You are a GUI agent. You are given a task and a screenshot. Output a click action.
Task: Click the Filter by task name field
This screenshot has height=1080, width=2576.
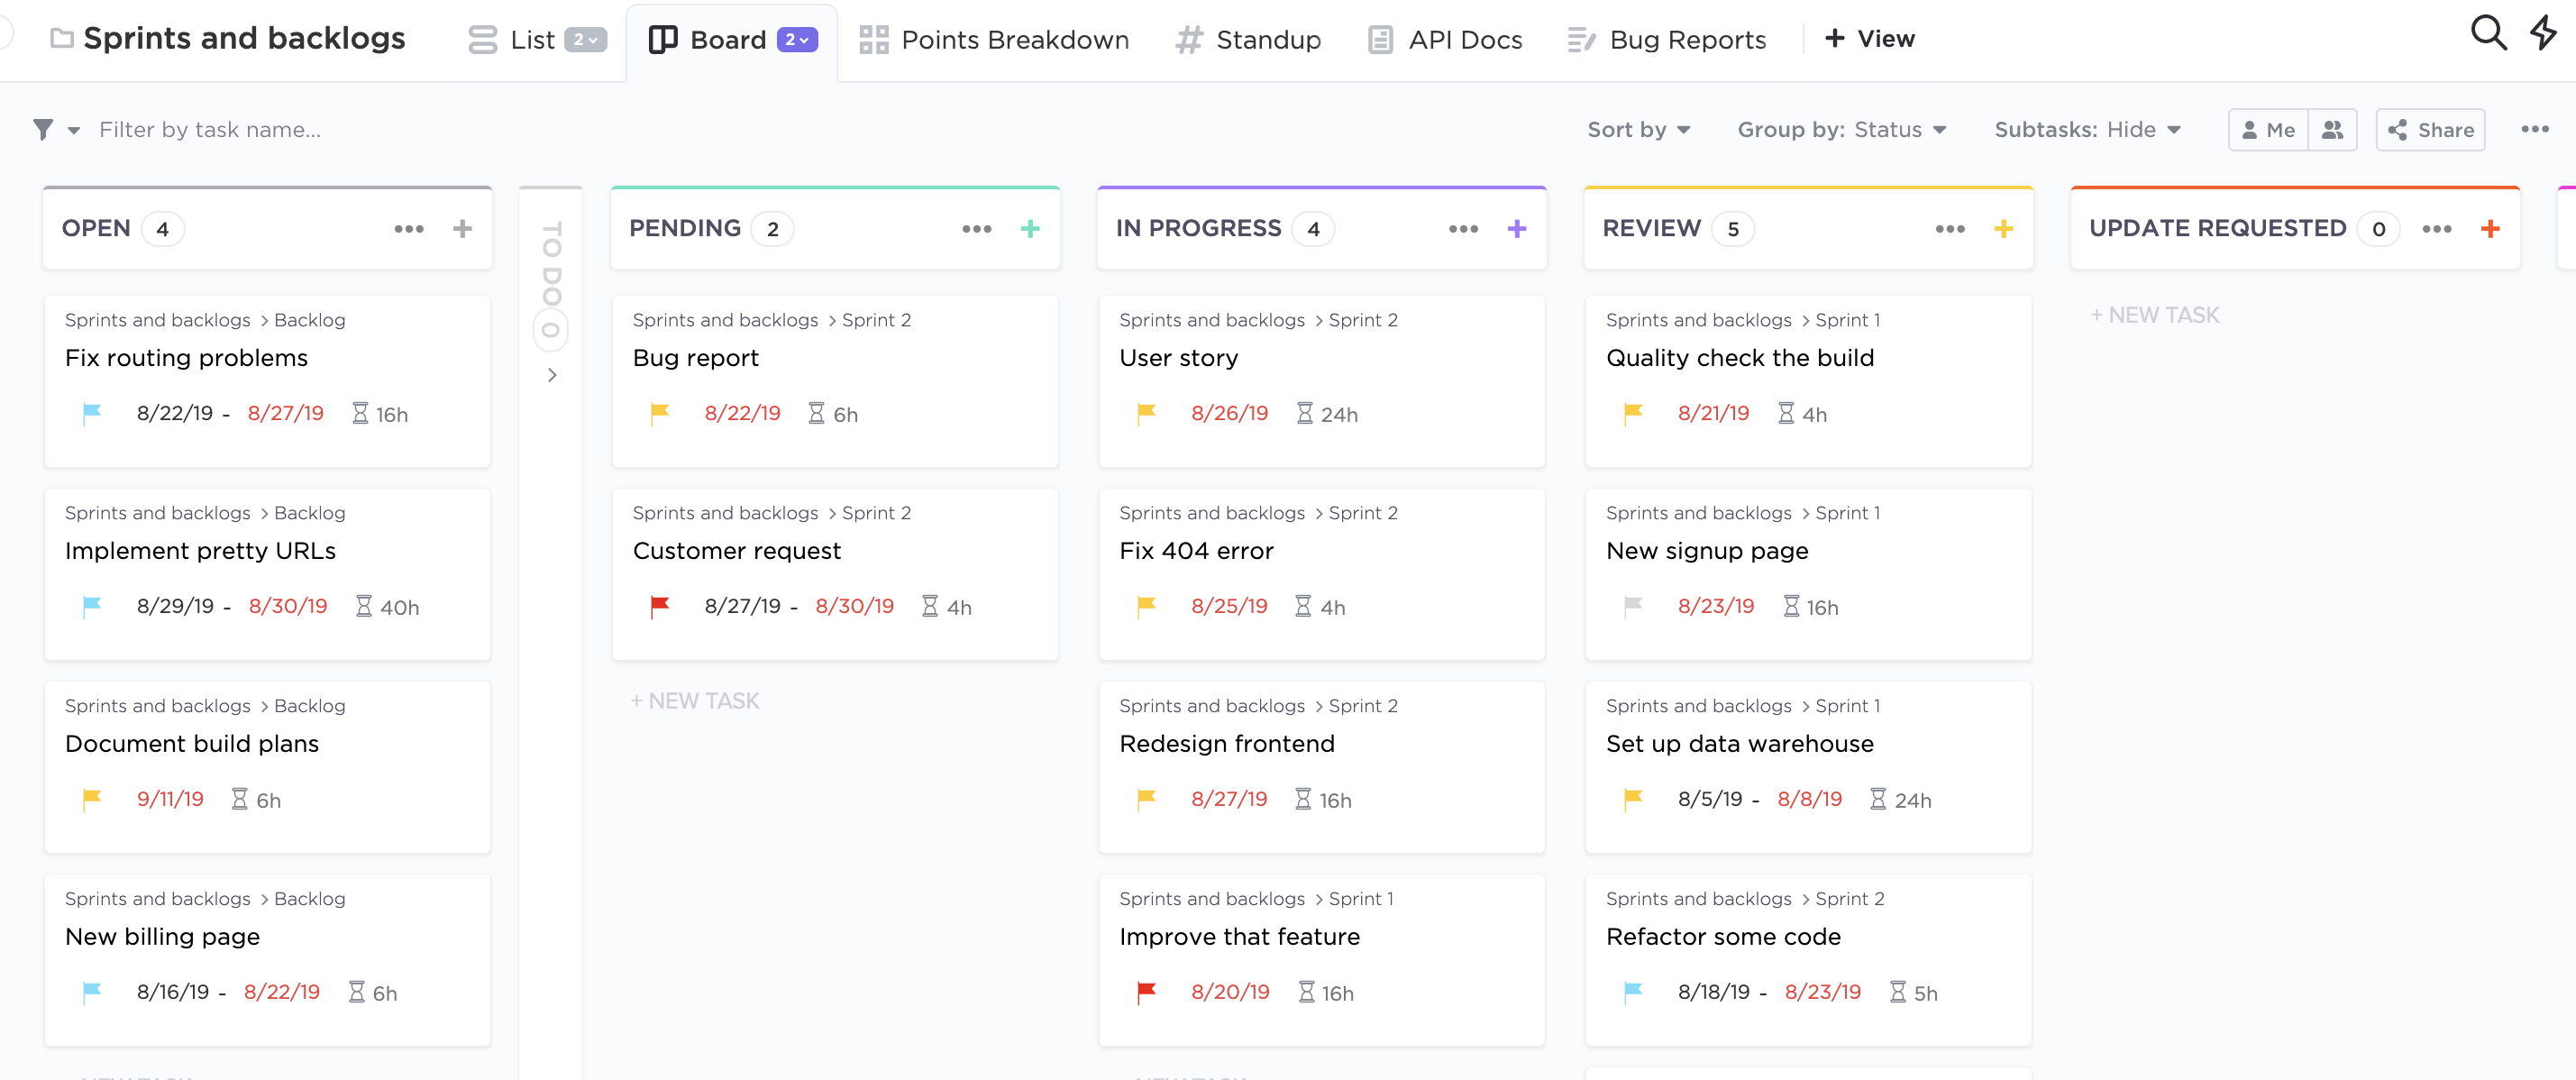[210, 130]
